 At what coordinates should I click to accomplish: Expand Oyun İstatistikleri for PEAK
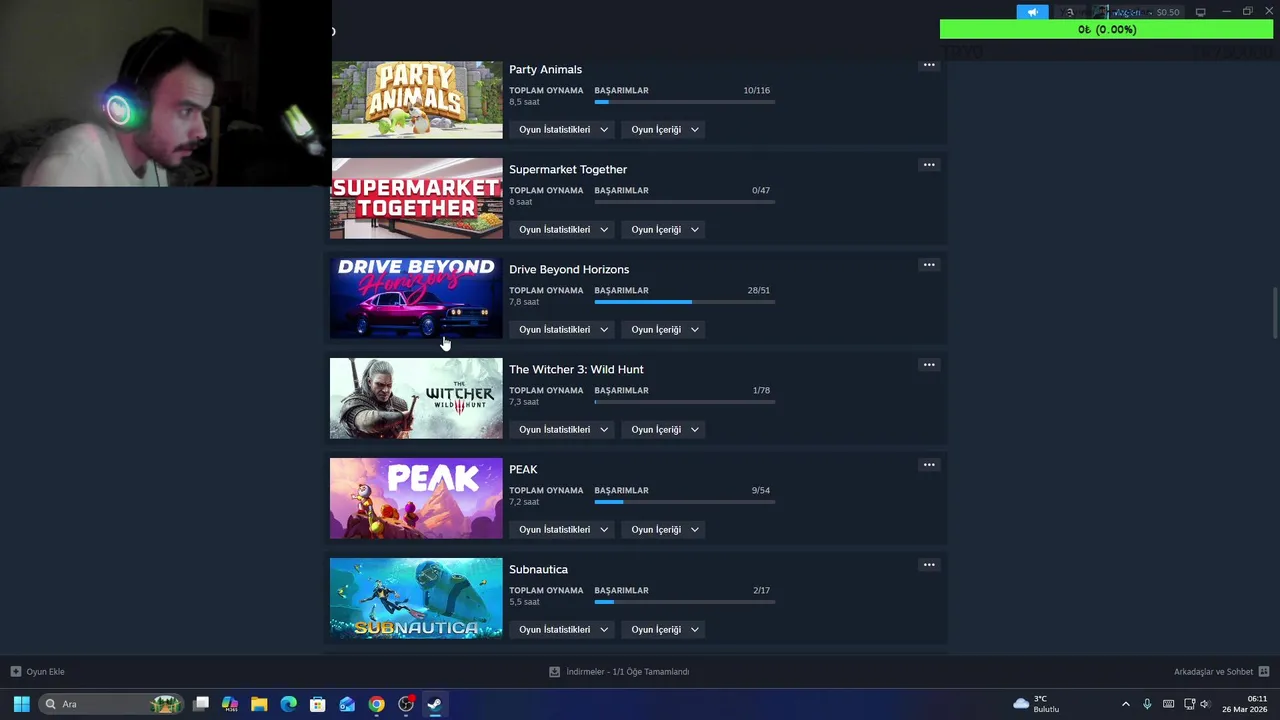(563, 530)
